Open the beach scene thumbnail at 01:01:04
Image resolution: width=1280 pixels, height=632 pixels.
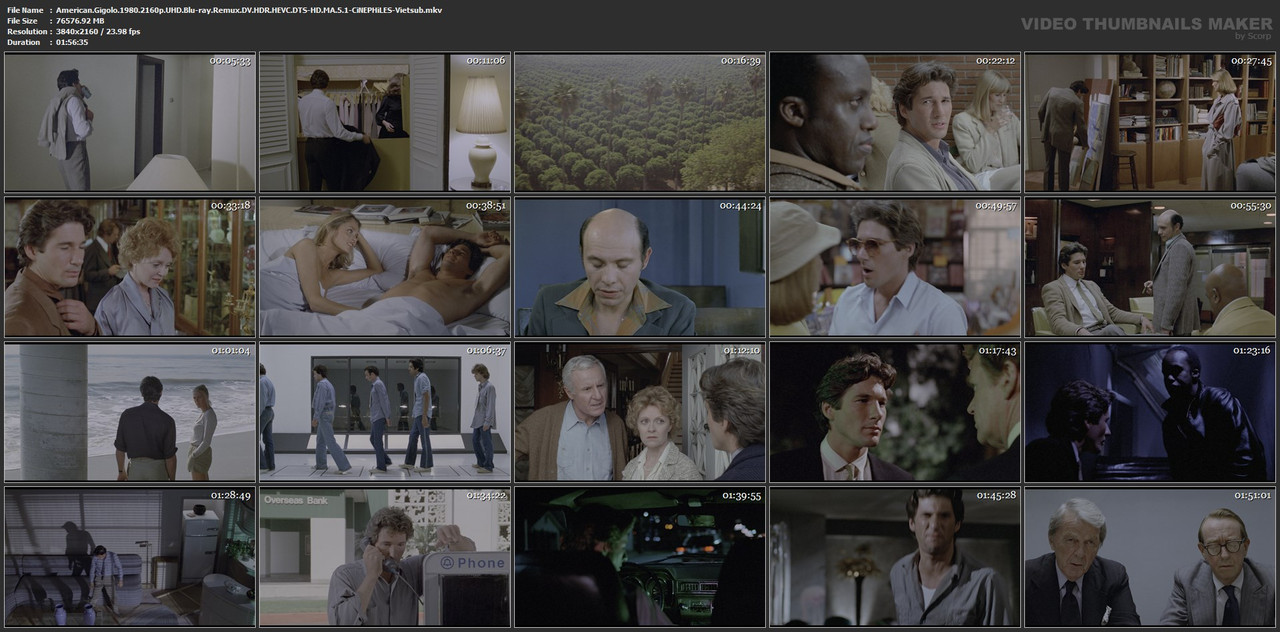130,412
